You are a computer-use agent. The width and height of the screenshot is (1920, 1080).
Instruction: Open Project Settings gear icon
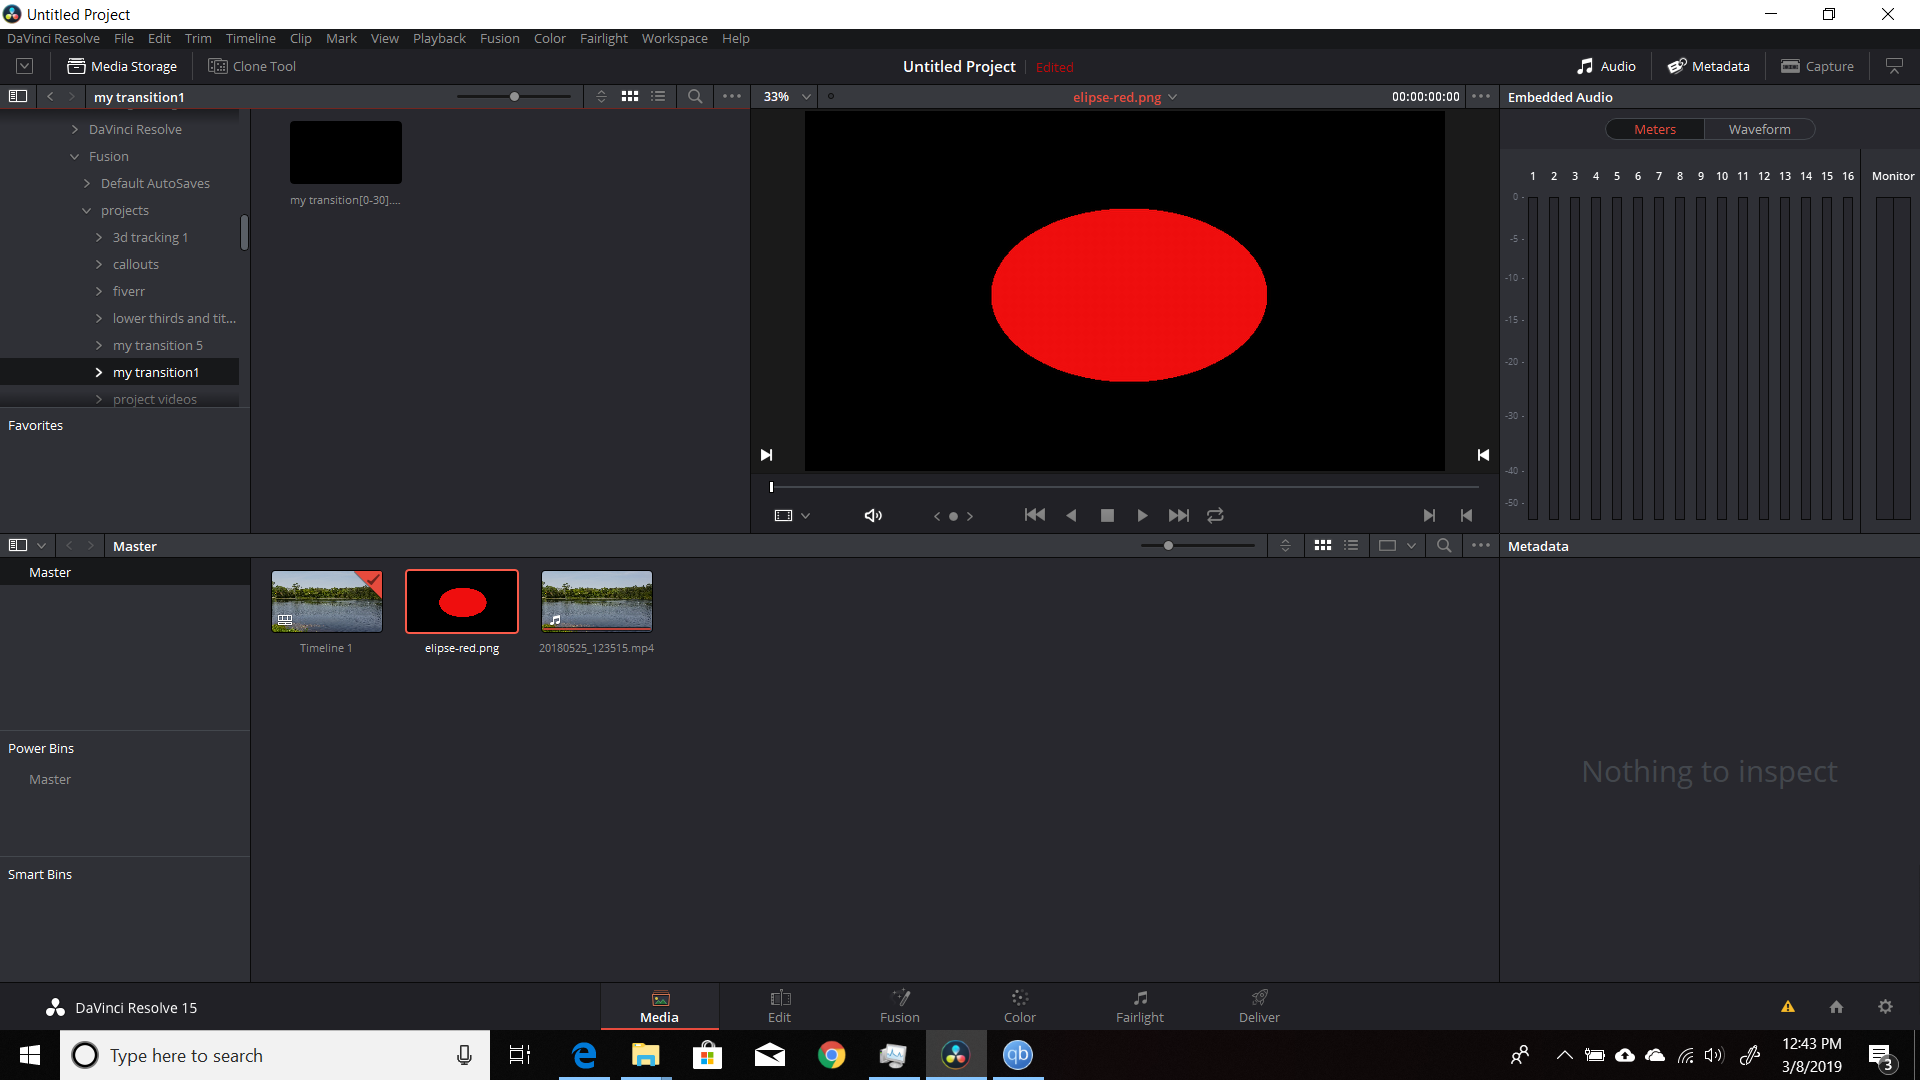(x=1885, y=1007)
